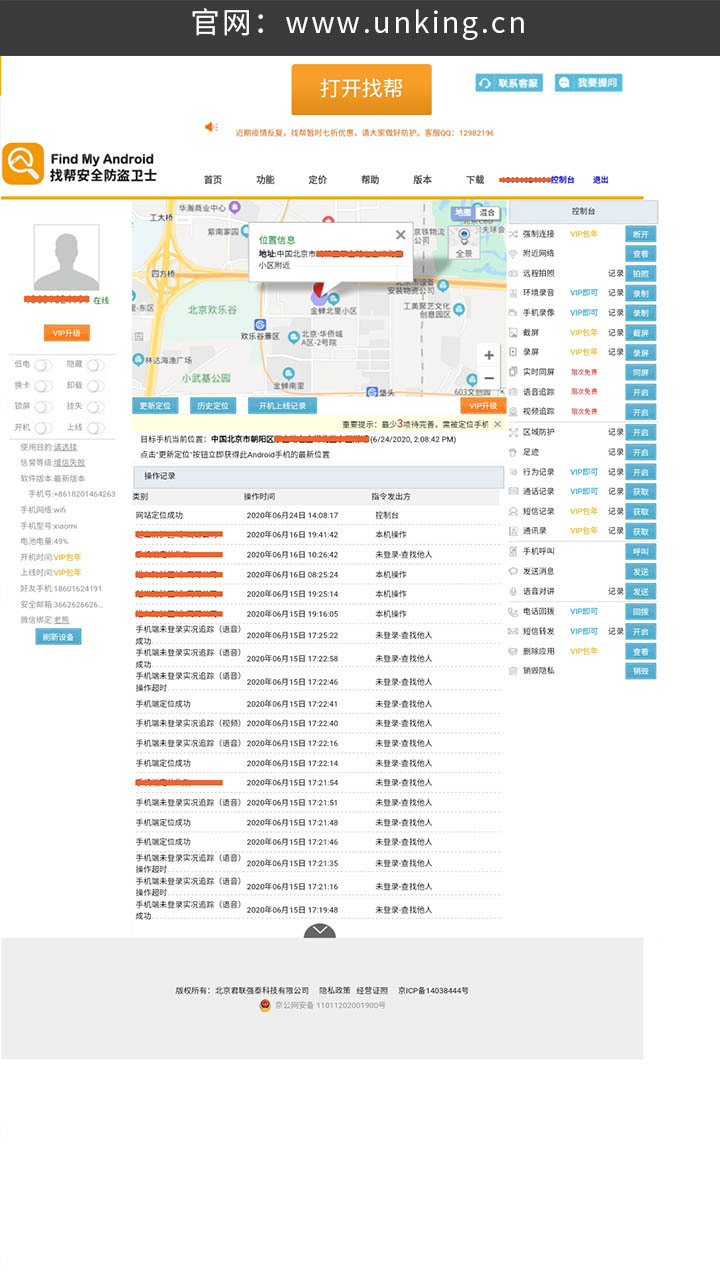This screenshot has width=720, height=1280.
Task: Toggle the 挂失 switch
Action: (x=95, y=407)
